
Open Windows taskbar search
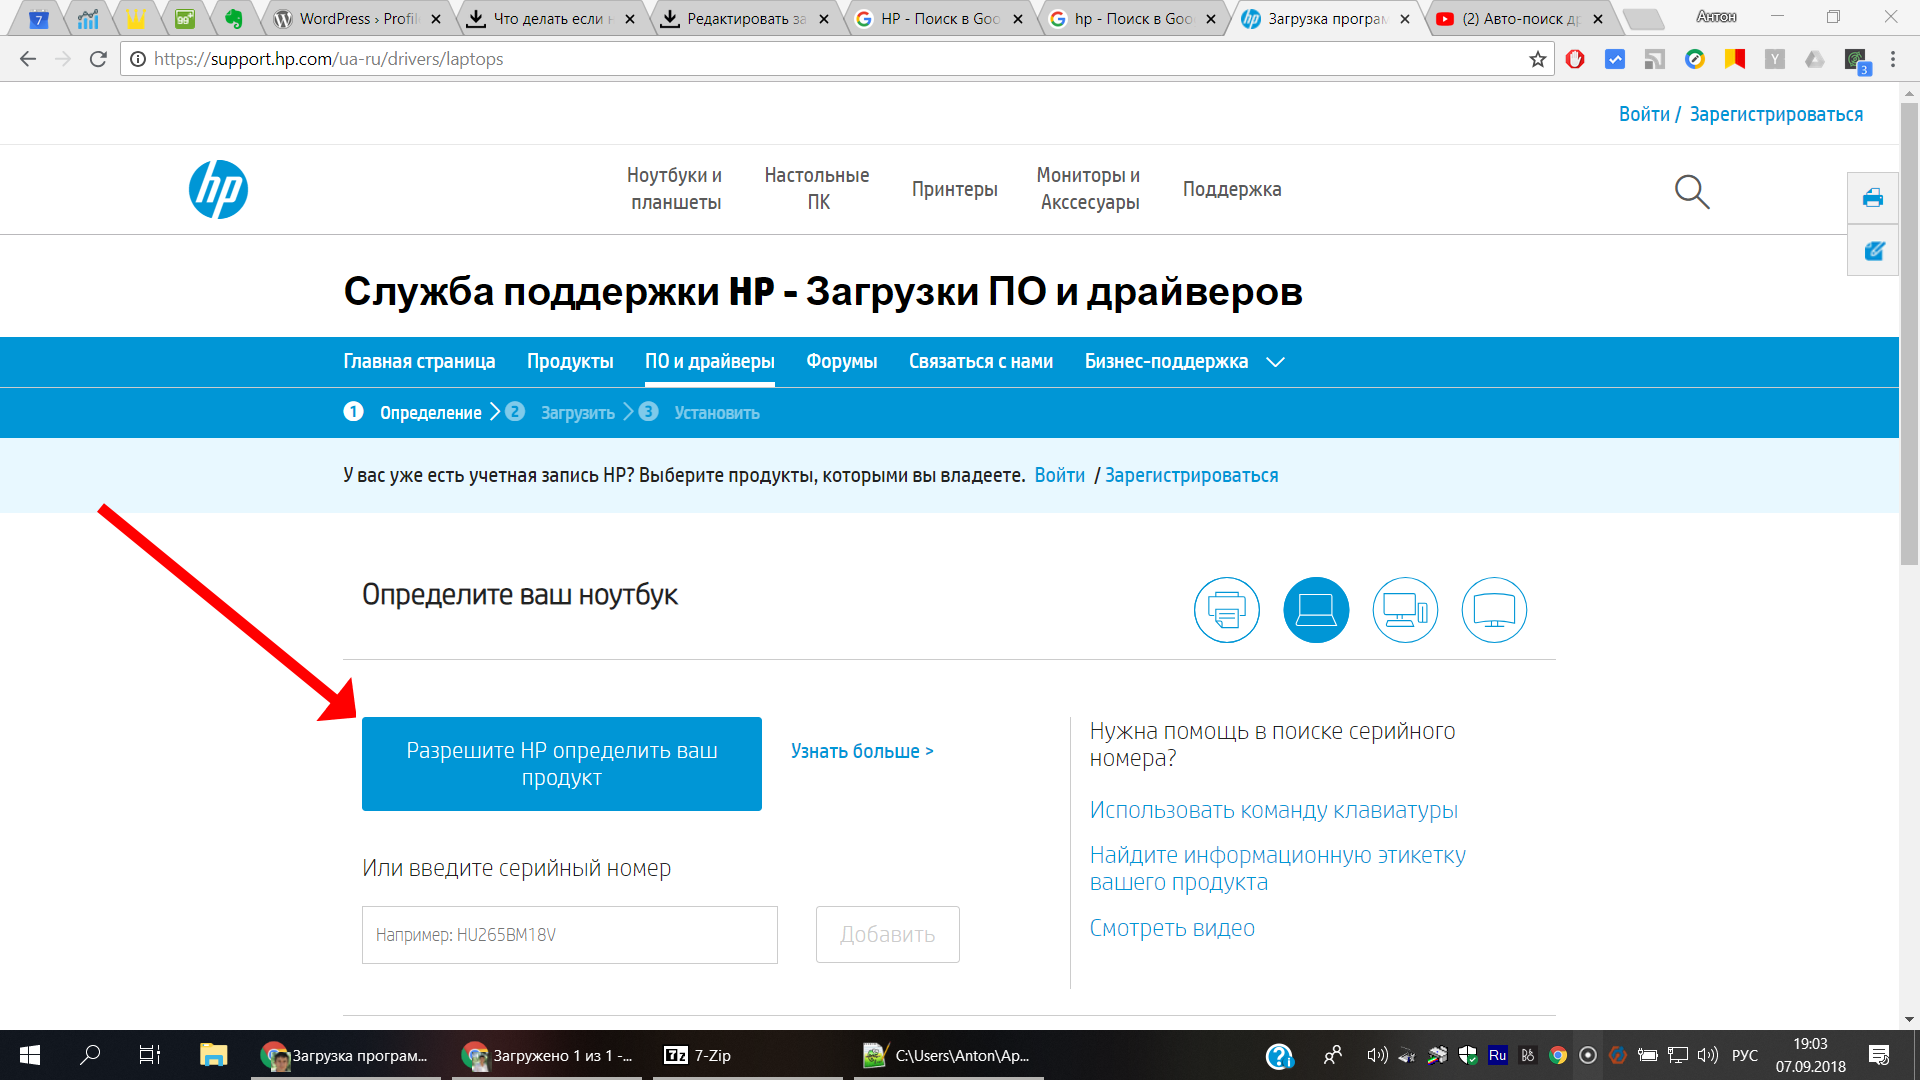90,1055
